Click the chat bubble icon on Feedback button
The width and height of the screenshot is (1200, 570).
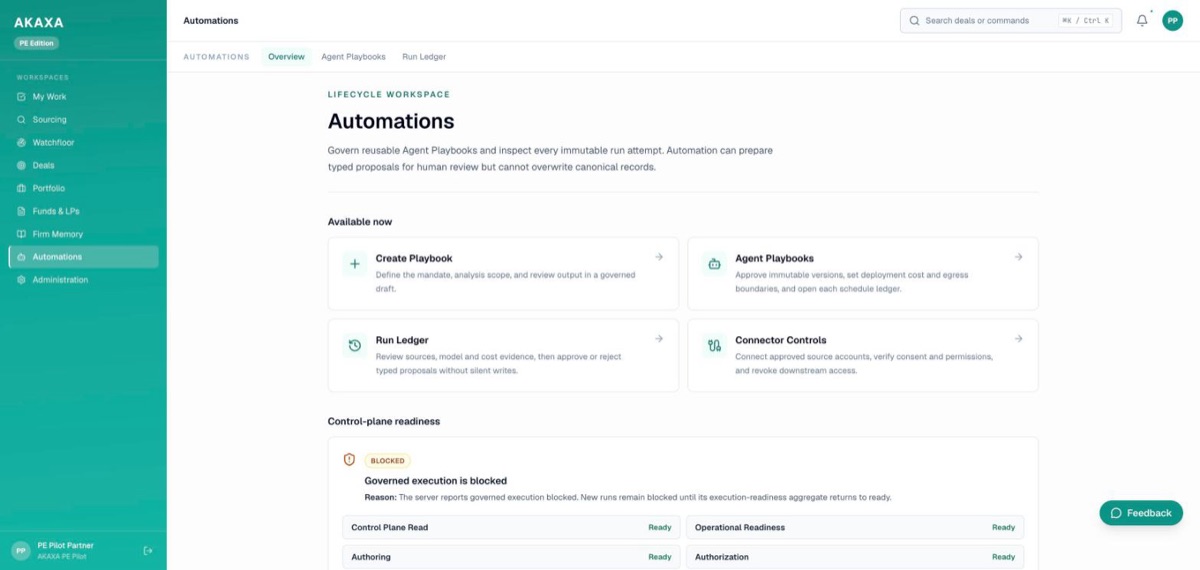[1116, 513]
